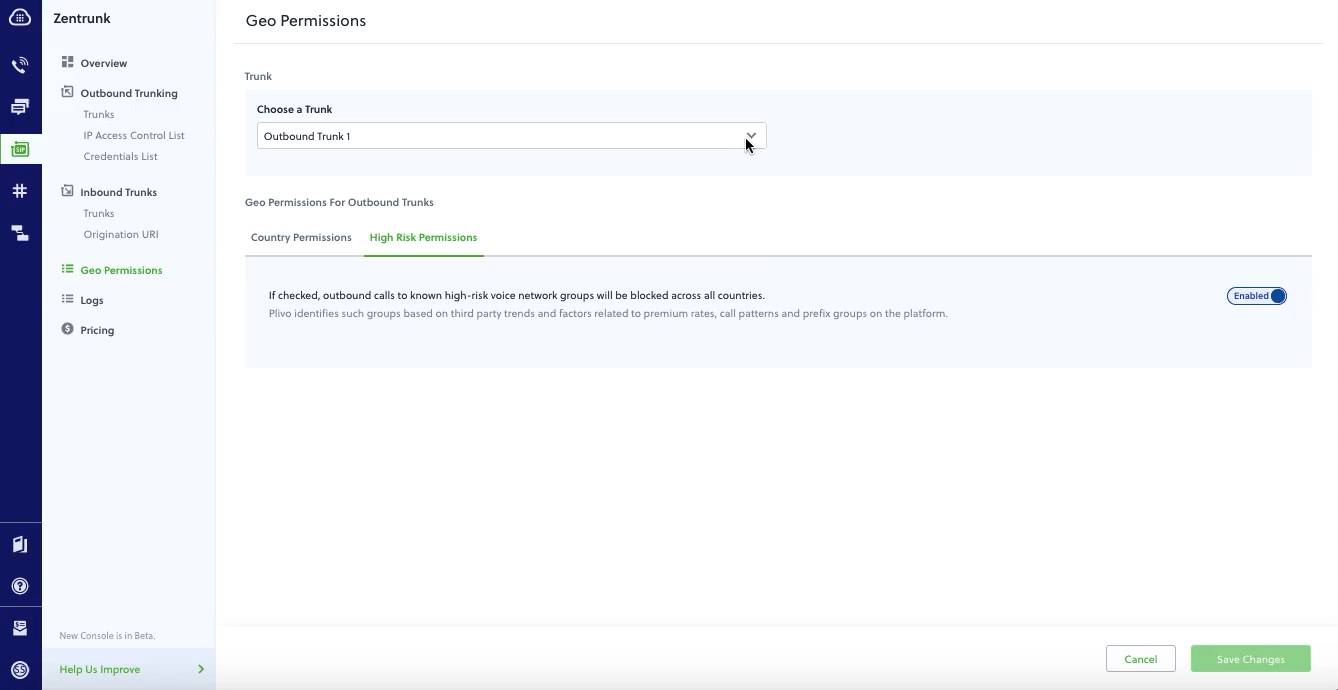Open the Messaging chat icon in sidebar
This screenshot has height=690, width=1338.
tap(20, 107)
